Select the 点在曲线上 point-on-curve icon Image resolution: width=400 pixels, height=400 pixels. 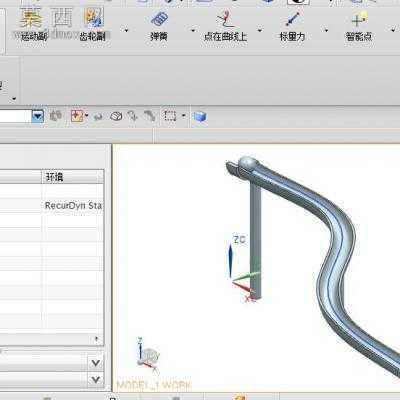(225, 19)
